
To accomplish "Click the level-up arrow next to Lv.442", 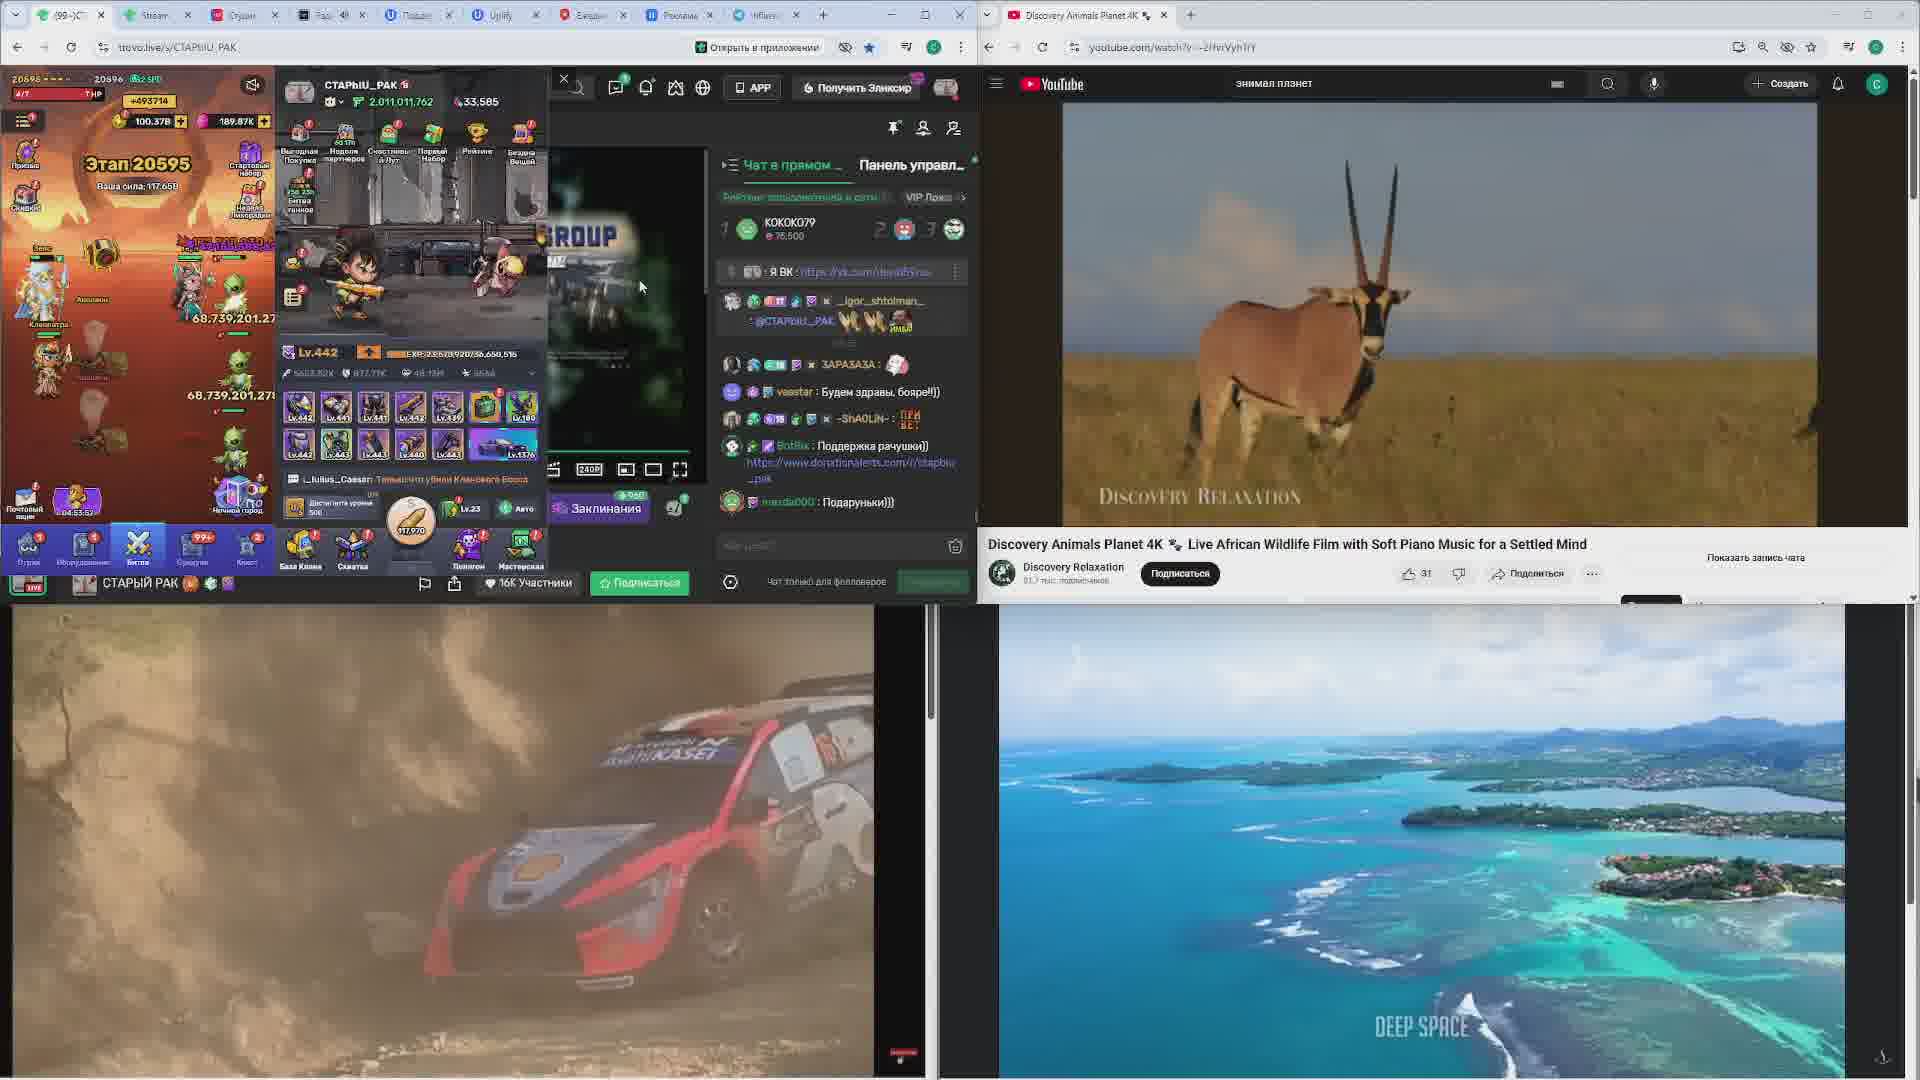I will pyautogui.click(x=369, y=352).
